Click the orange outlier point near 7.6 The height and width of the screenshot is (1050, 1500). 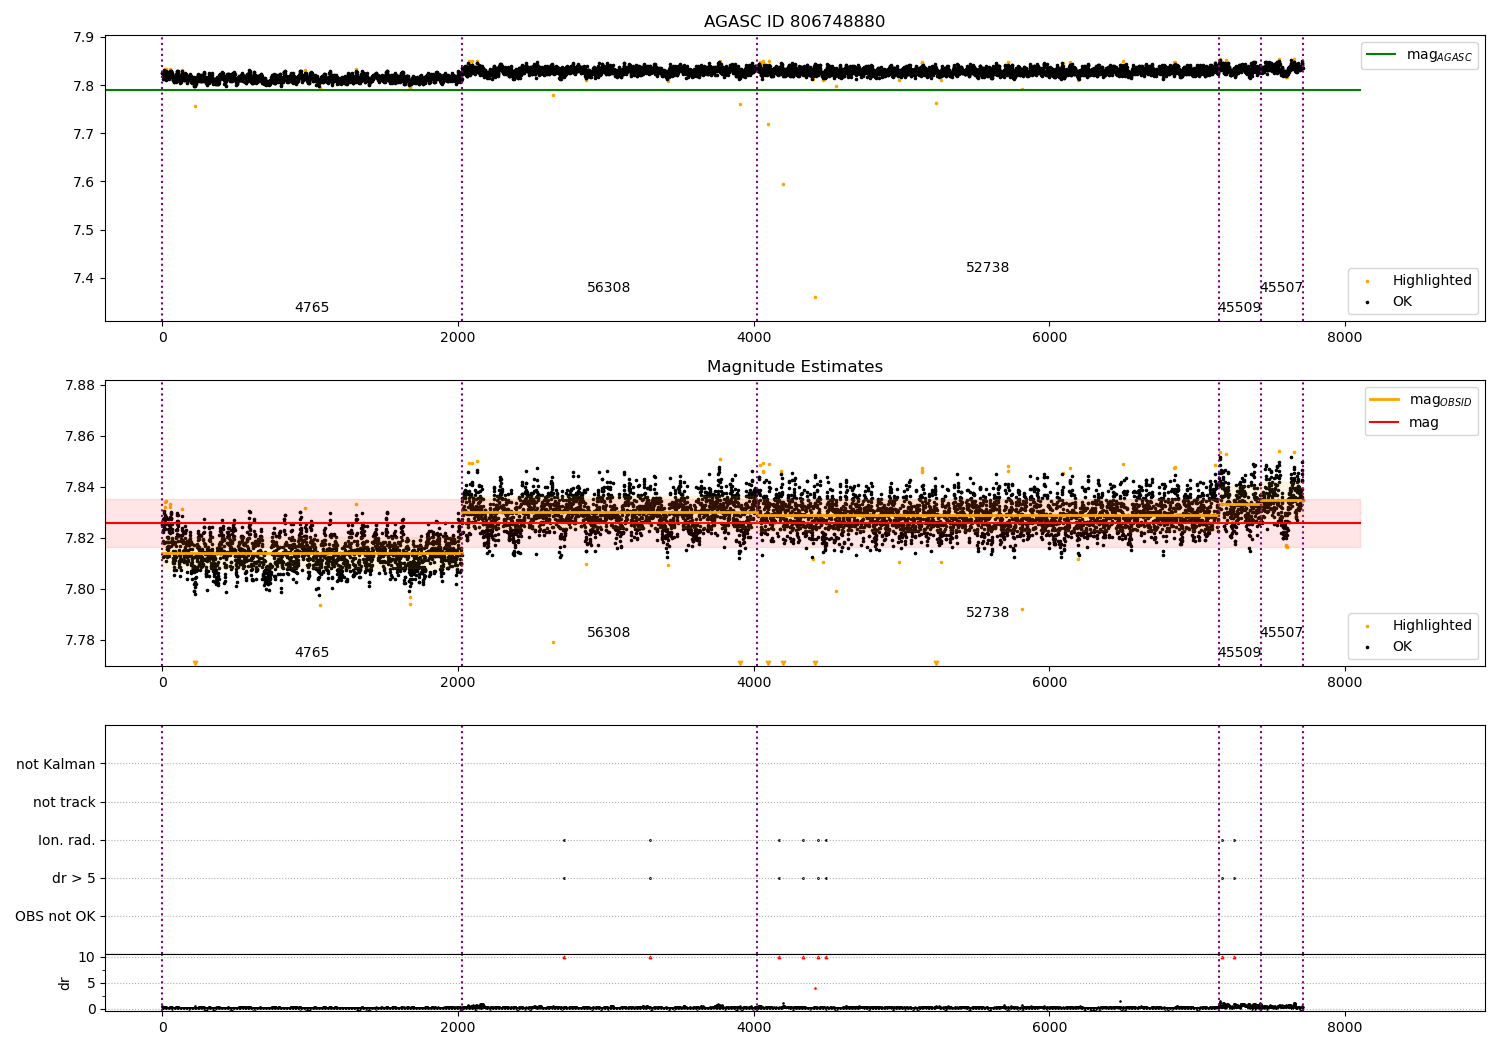click(783, 184)
